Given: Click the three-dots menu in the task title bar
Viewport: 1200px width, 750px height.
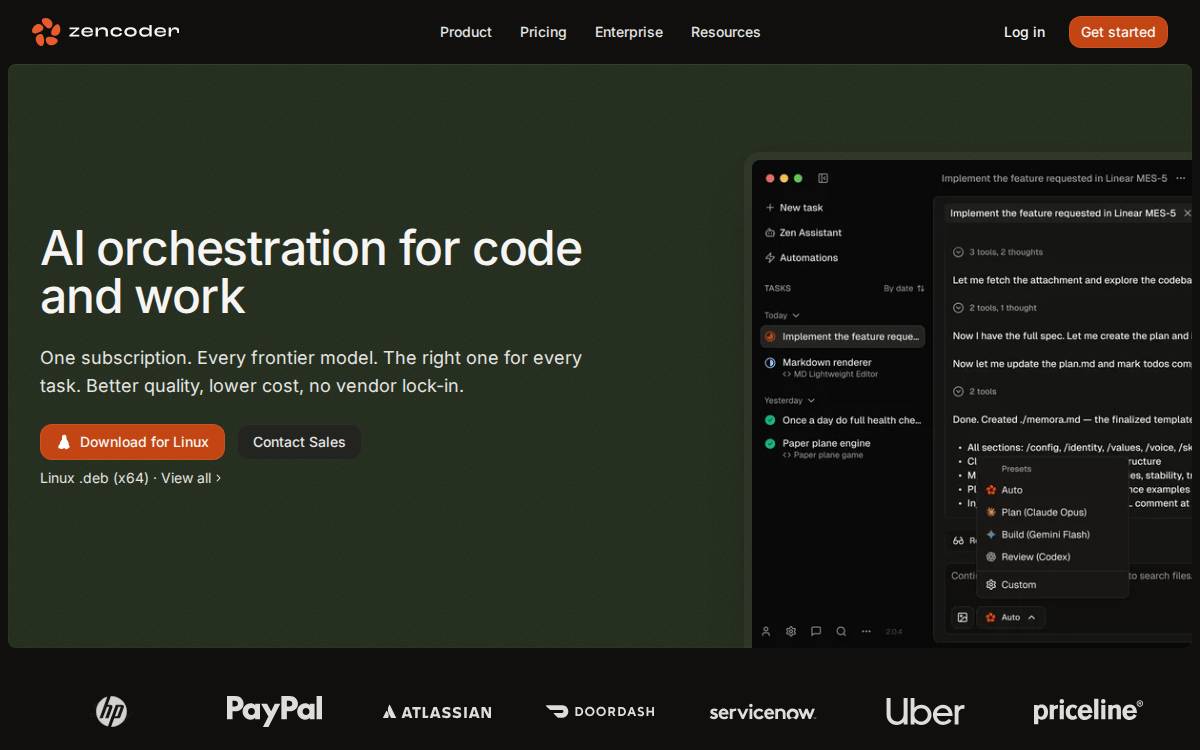Looking at the screenshot, I should pyautogui.click(x=1181, y=178).
